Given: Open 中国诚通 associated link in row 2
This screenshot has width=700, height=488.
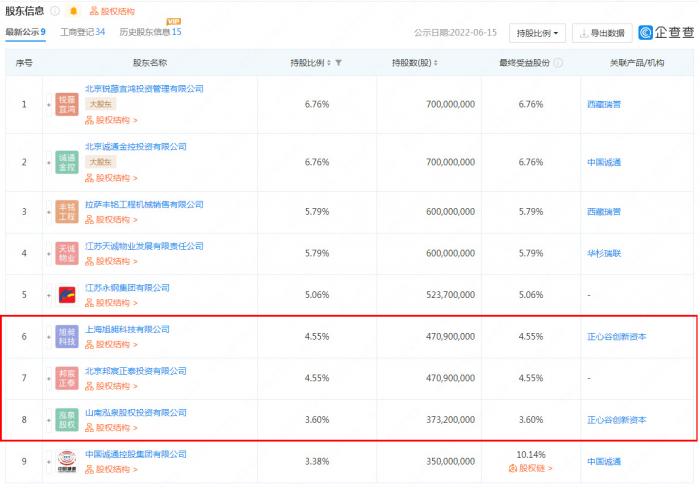Looking at the screenshot, I should coord(604,163).
